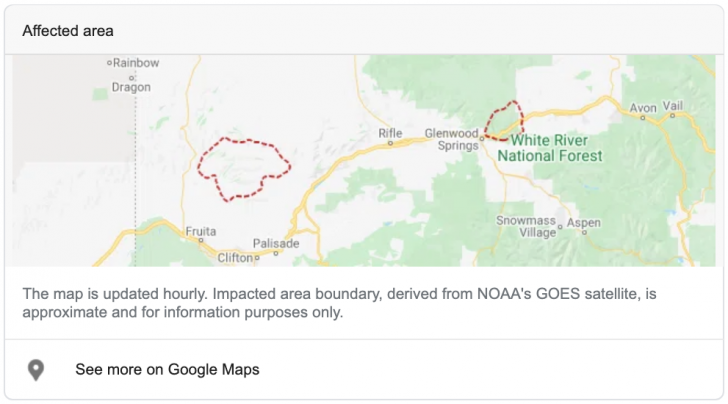728x404 pixels.
Task: Click the Glenwood Springs label on map
Action: click(x=452, y=138)
